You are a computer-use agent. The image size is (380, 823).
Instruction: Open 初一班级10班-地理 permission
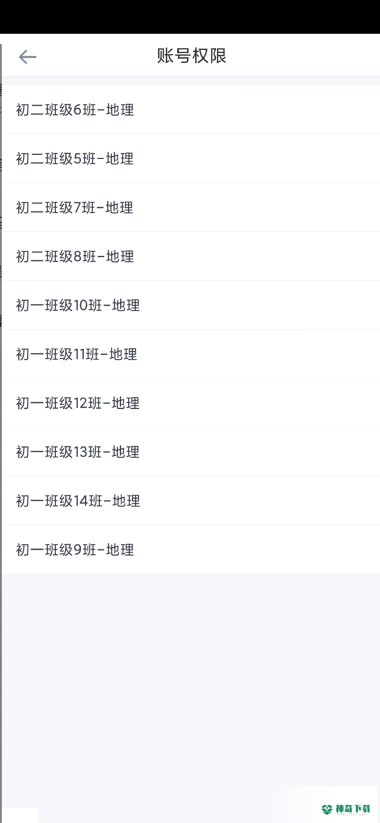coord(192,305)
